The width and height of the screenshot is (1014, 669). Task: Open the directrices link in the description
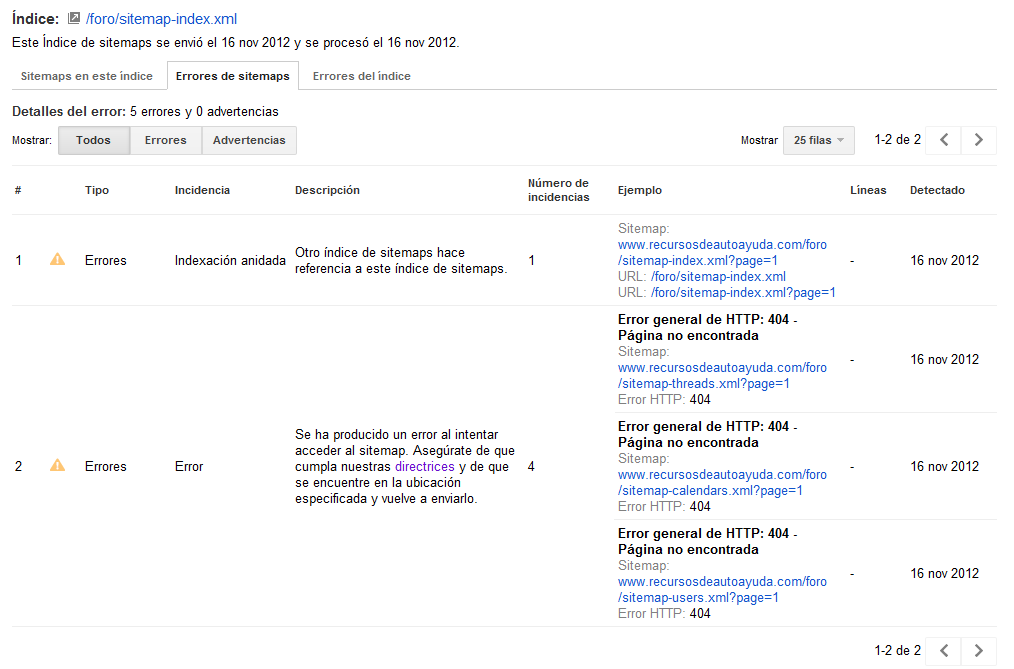pyautogui.click(x=424, y=466)
